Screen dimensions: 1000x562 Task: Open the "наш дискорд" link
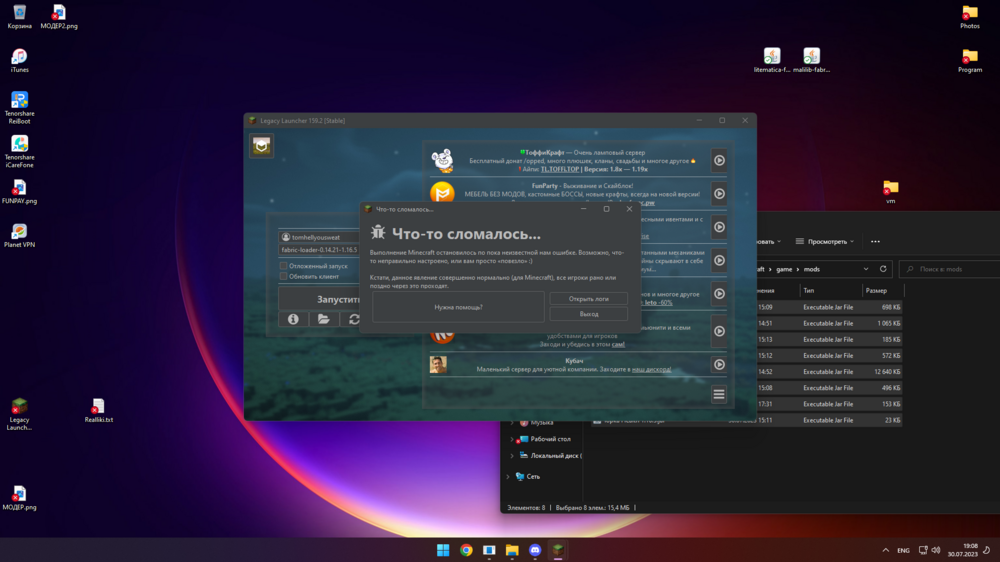(651, 369)
